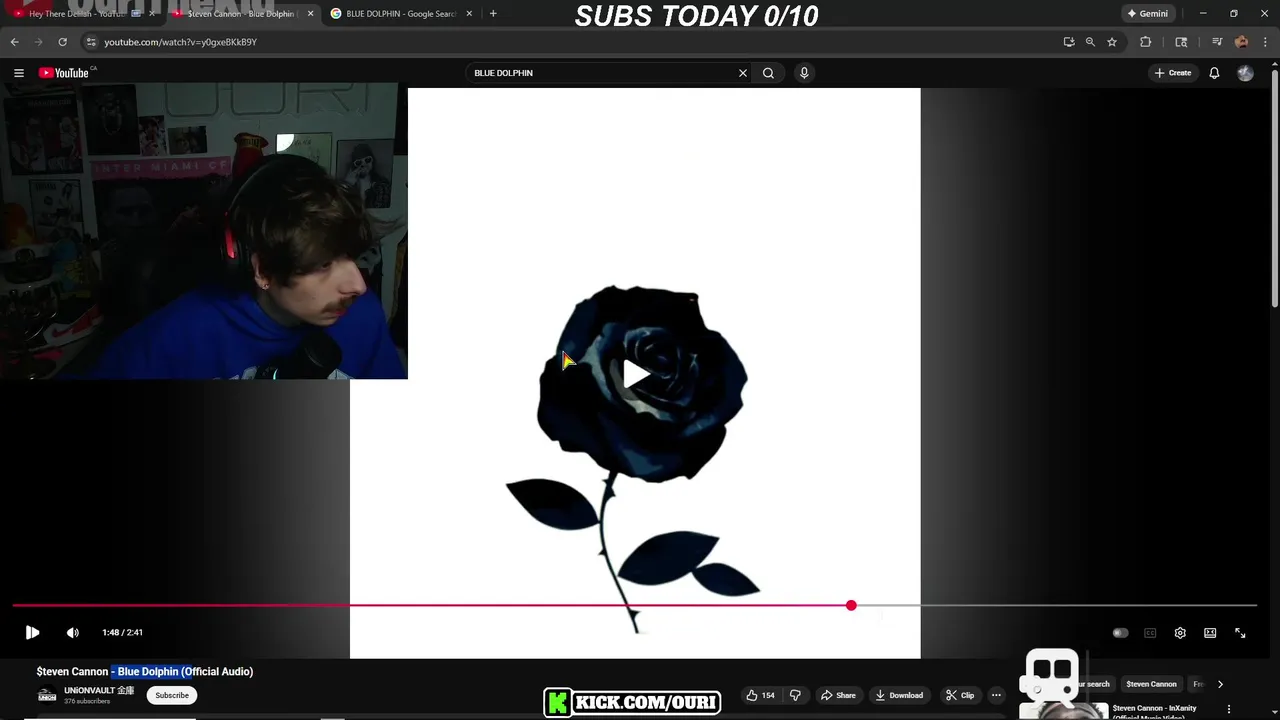Toggle the autoplay switch

coord(1120,633)
